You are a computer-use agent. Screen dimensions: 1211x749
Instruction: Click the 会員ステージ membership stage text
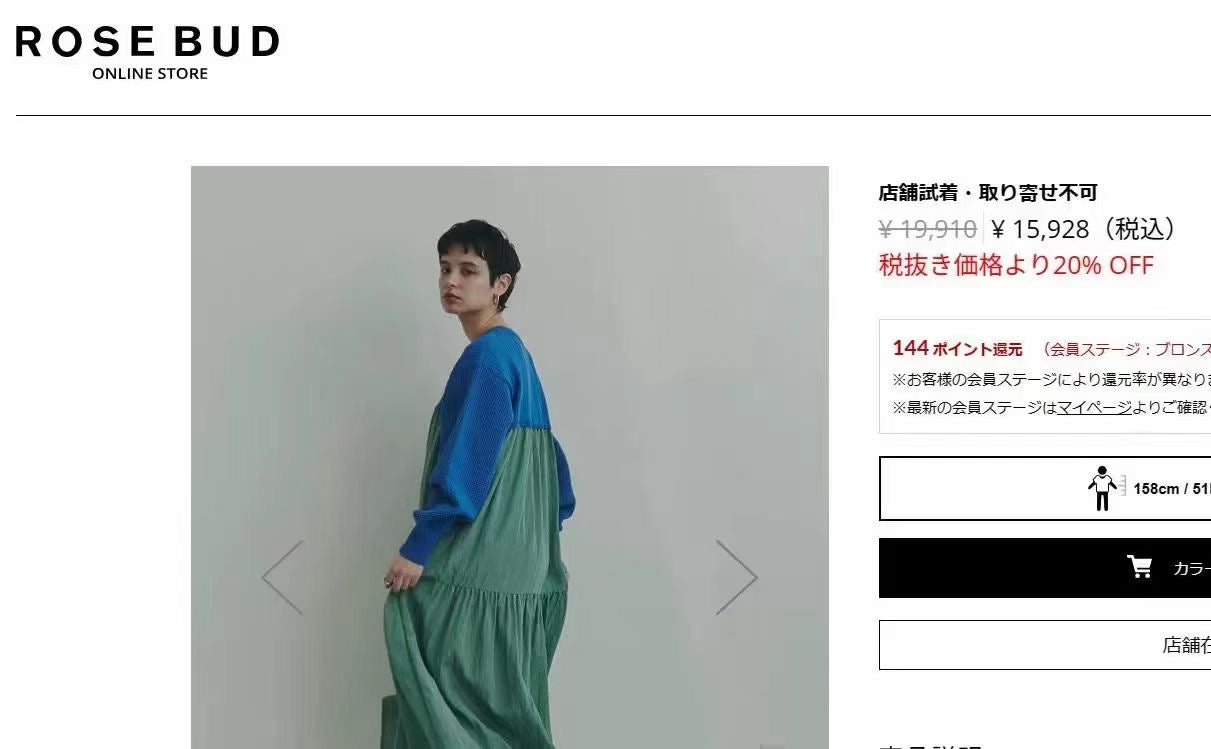tap(1126, 349)
